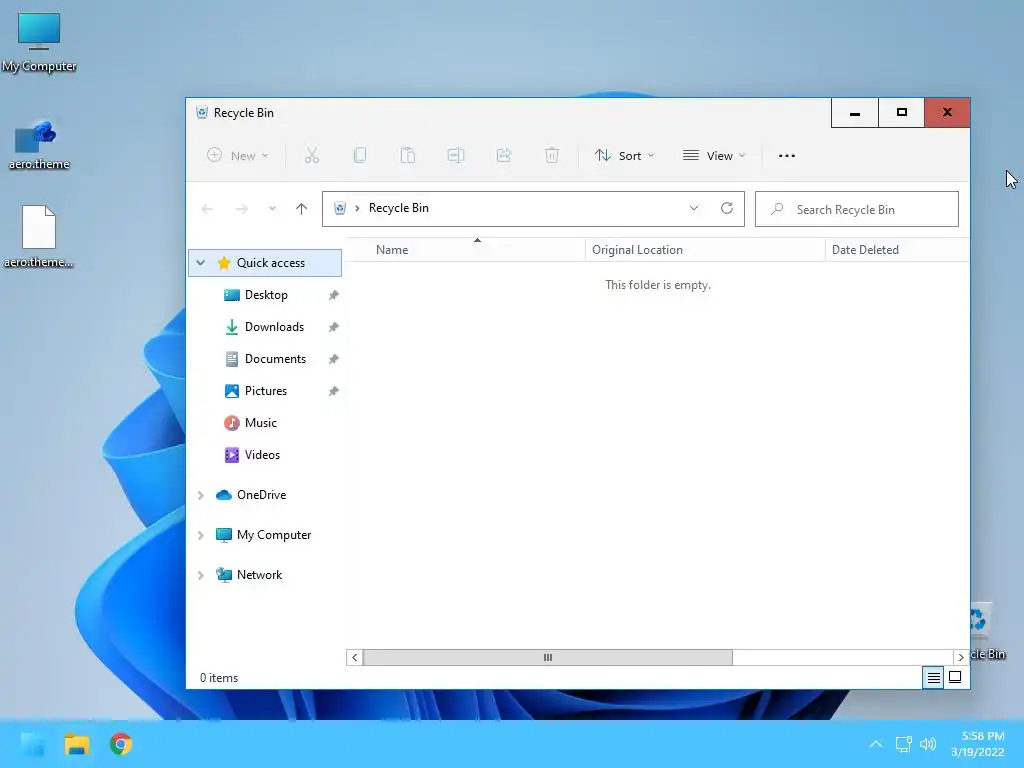Switch to large icons view in status bar

[x=955, y=677]
